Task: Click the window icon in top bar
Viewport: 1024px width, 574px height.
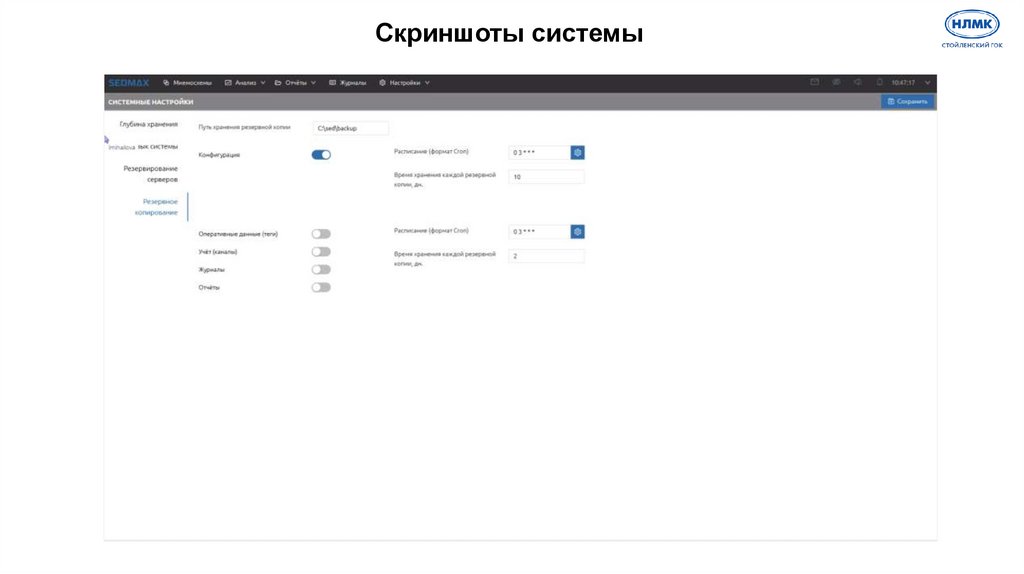Action: point(814,82)
